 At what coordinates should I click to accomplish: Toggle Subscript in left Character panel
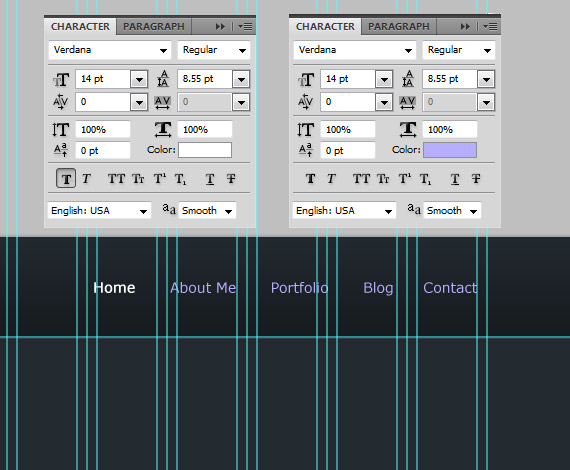coord(180,179)
